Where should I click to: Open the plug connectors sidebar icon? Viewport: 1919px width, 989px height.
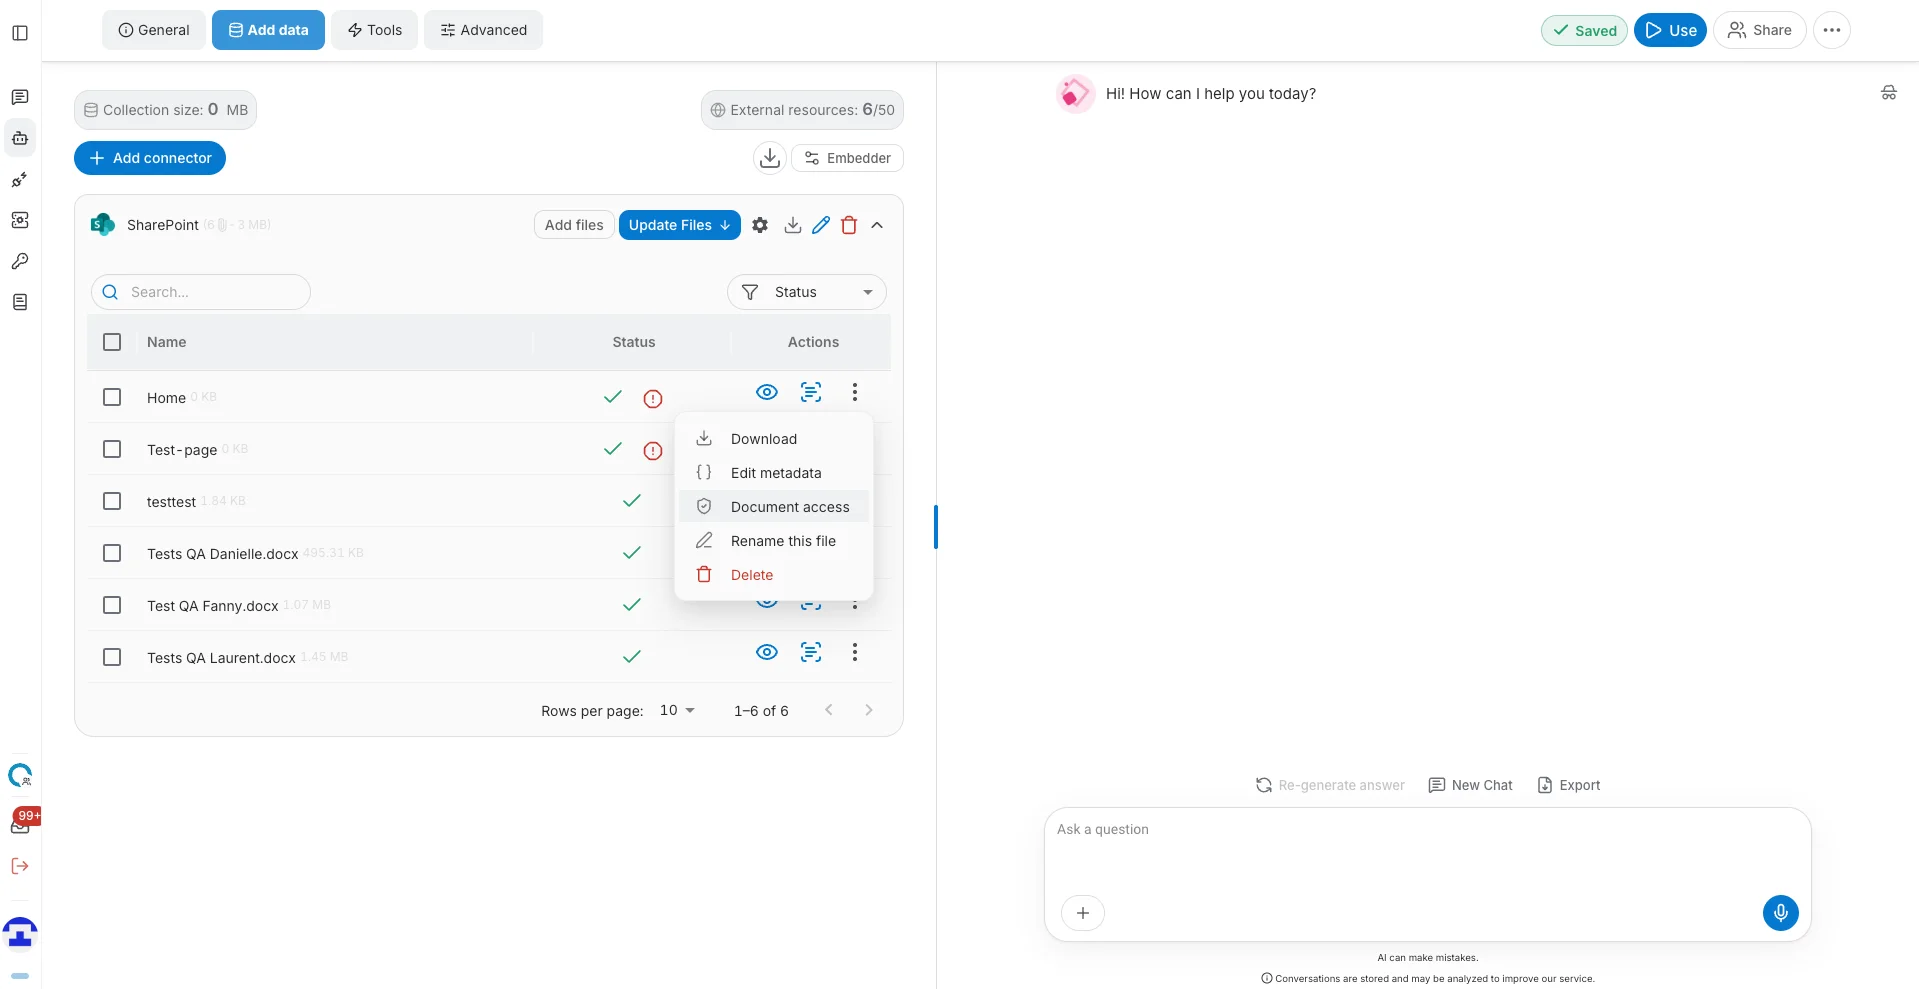(x=20, y=180)
